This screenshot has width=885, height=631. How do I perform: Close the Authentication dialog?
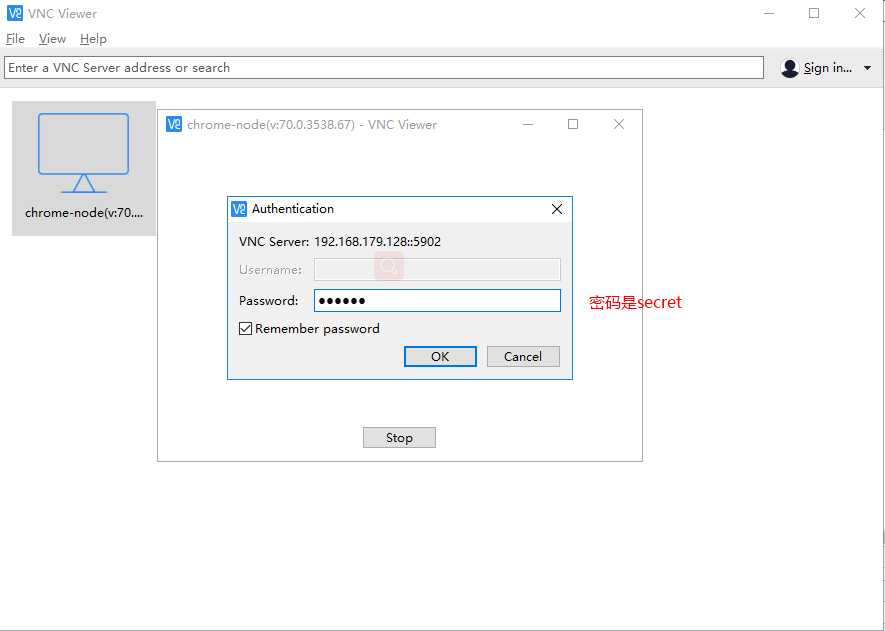pyautogui.click(x=557, y=209)
